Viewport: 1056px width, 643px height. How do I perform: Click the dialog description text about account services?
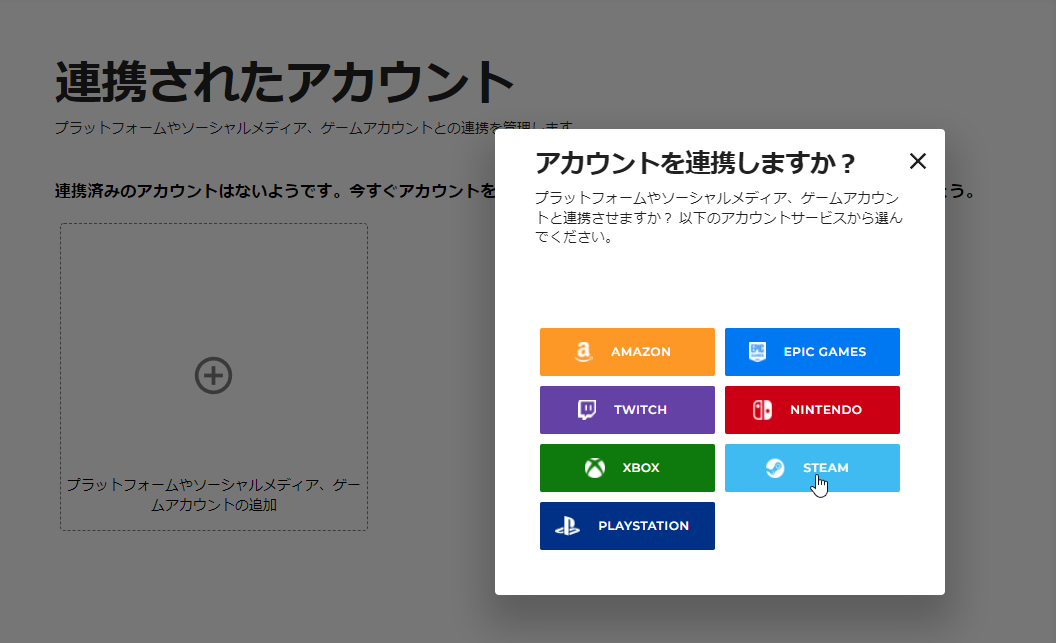(718, 217)
